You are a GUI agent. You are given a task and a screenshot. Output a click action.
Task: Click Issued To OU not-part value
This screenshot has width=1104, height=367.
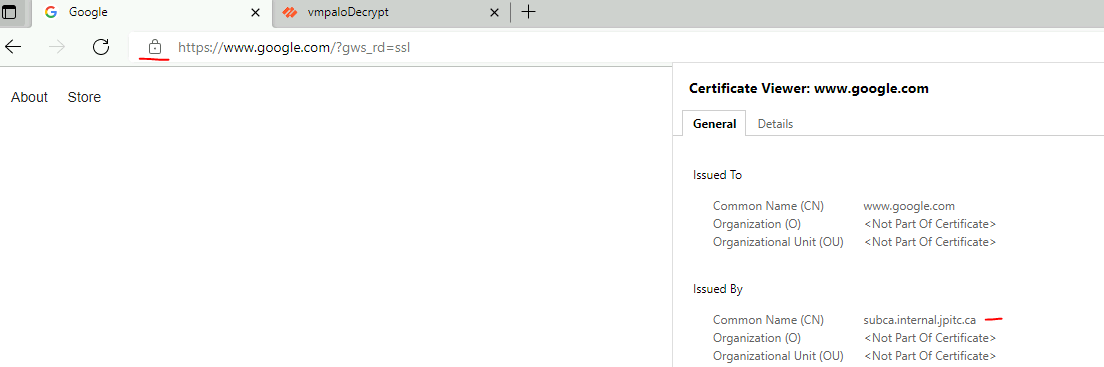(x=930, y=242)
